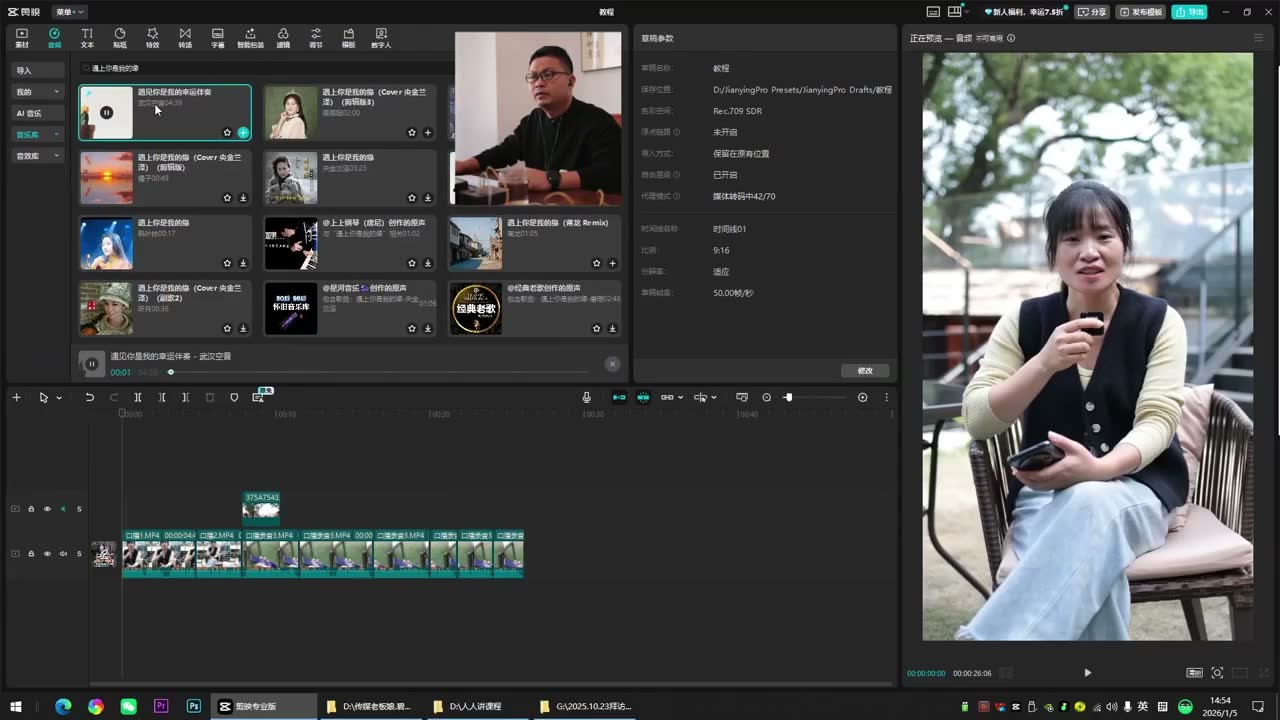
Task: Add the first song with the plus icon
Action: [243, 132]
